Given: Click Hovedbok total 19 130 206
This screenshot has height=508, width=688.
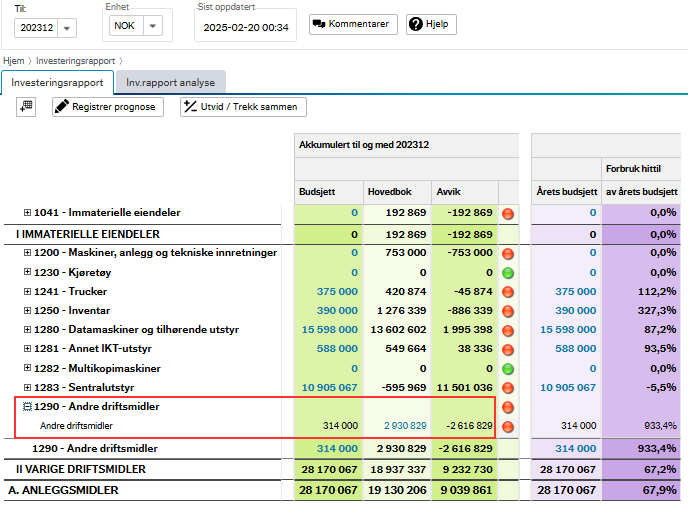Looking at the screenshot, I should (x=397, y=490).
